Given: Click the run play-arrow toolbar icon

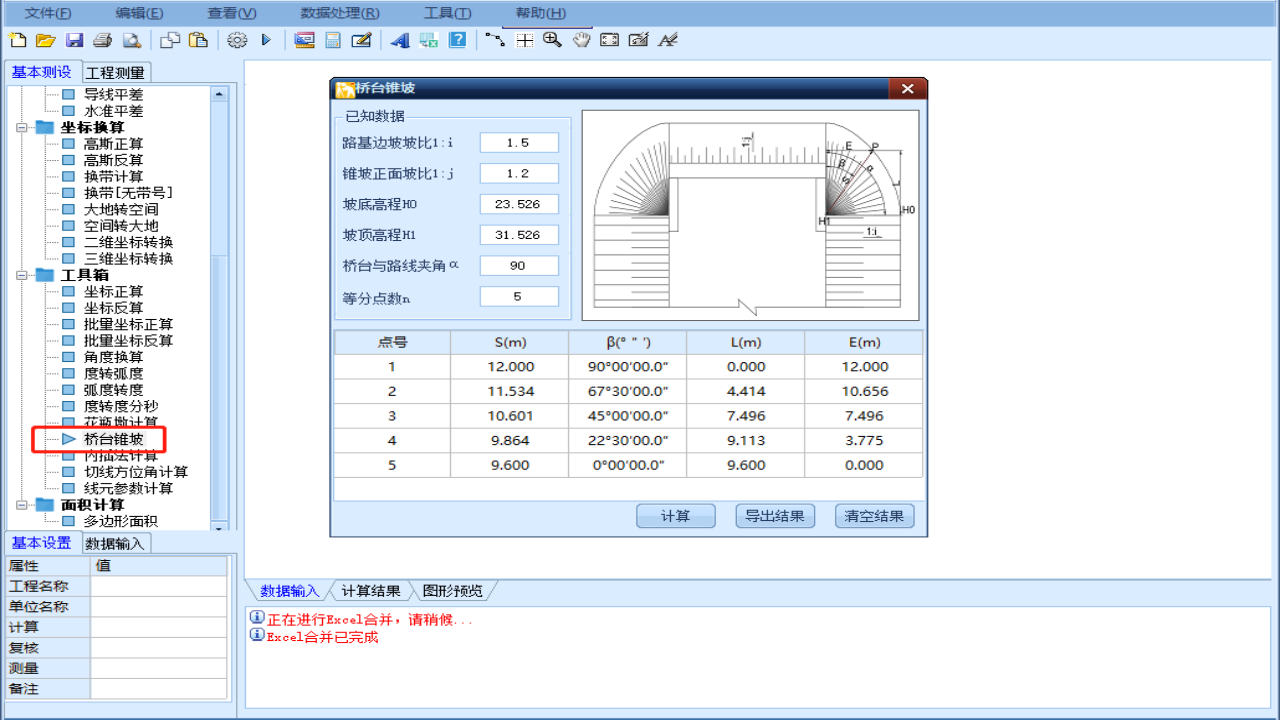Looking at the screenshot, I should (x=265, y=40).
